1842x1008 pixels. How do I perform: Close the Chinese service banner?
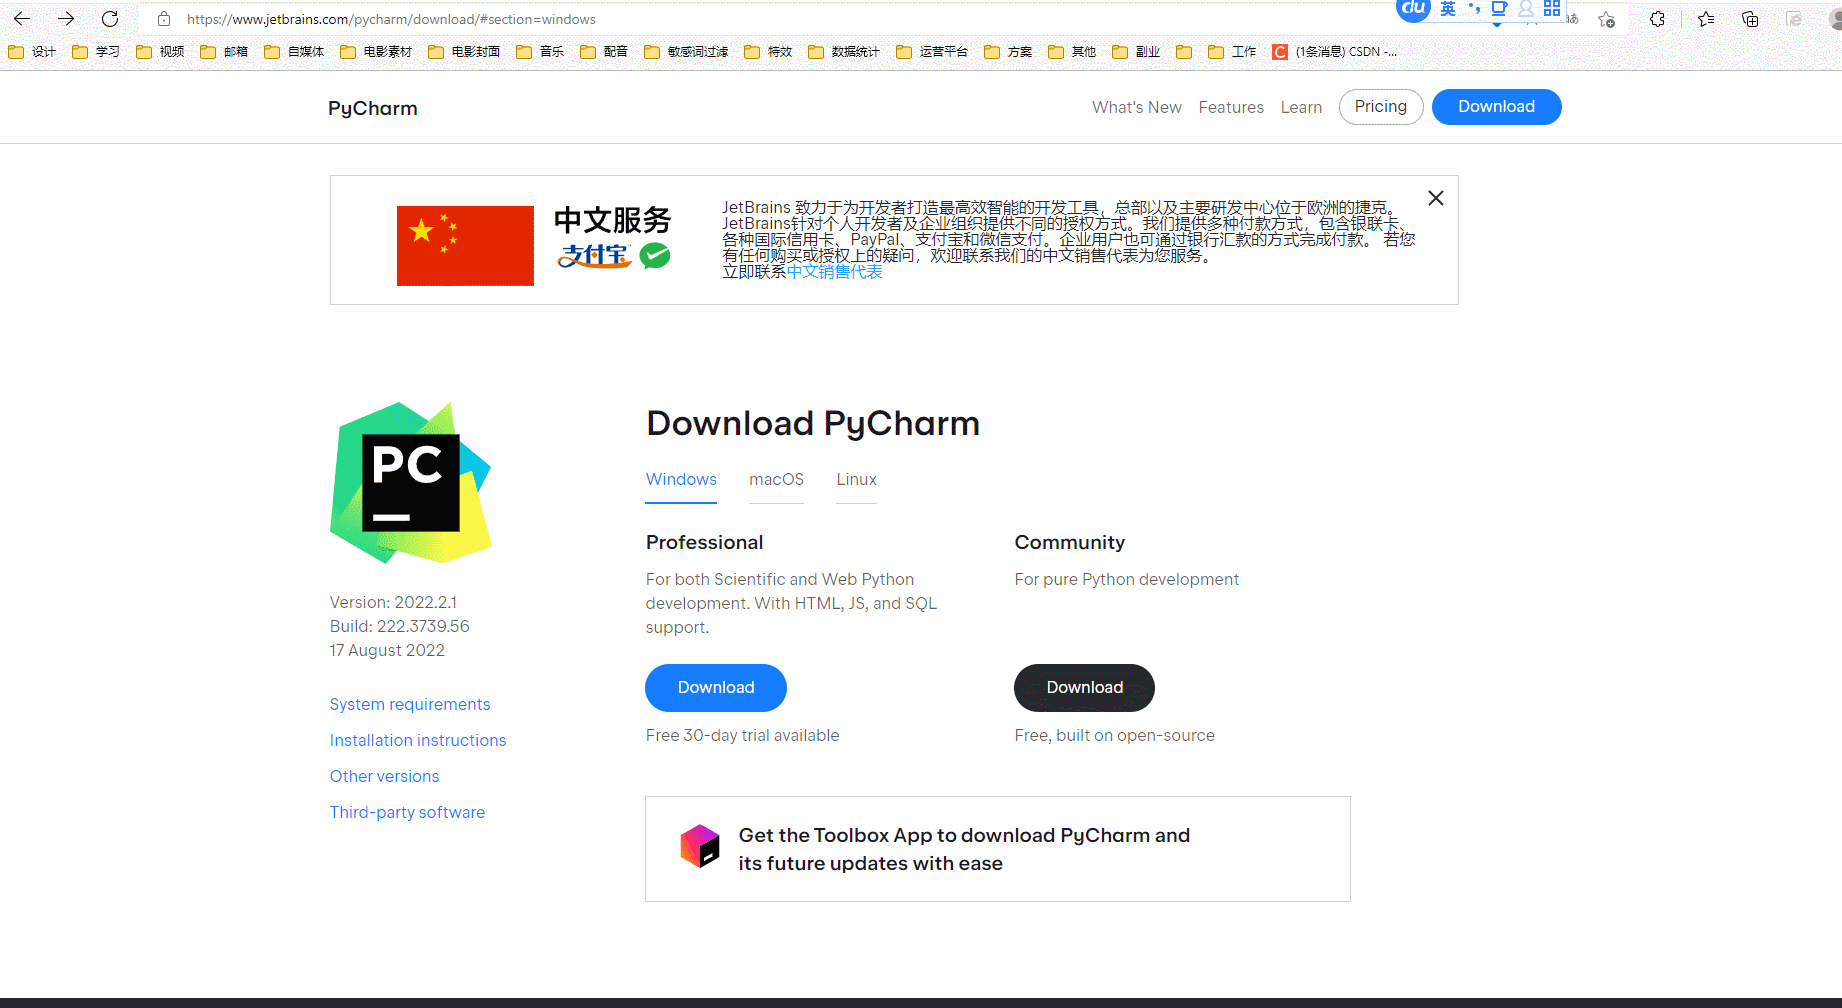pos(1436,198)
